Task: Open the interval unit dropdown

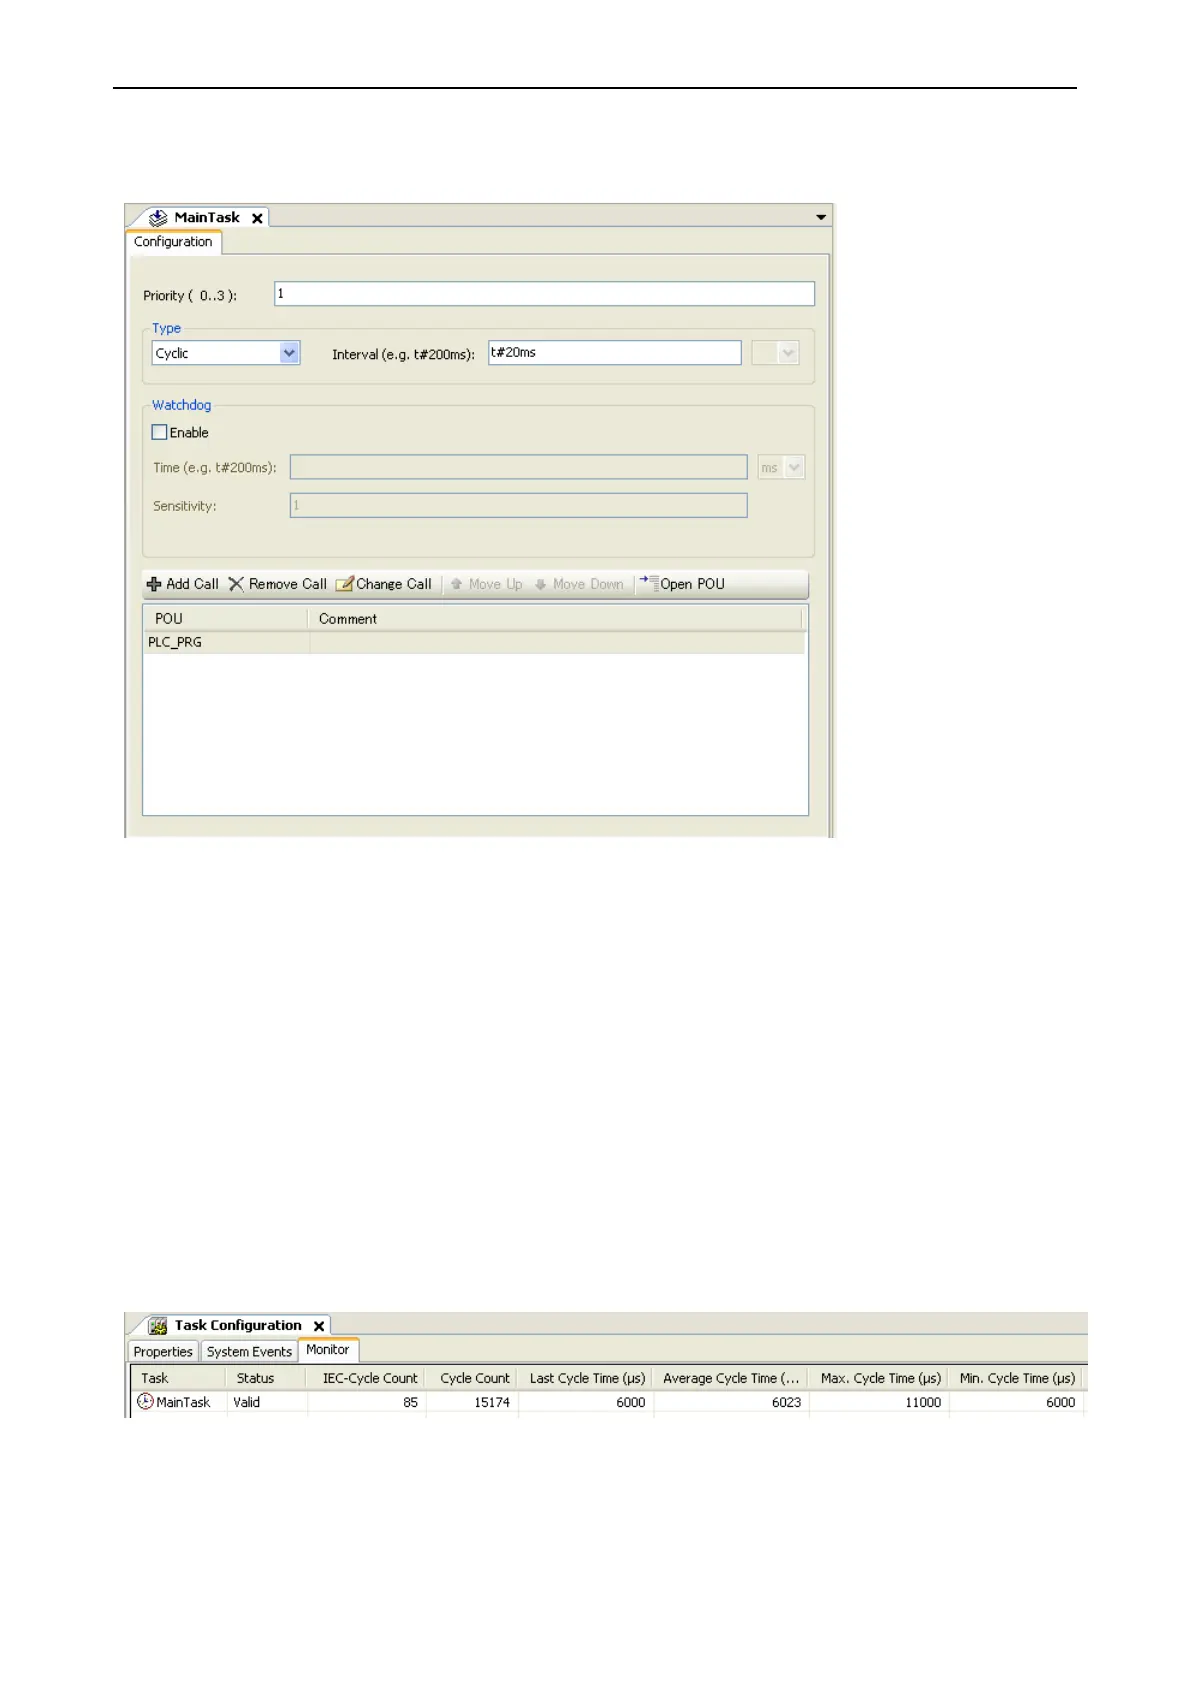Action: (x=787, y=353)
